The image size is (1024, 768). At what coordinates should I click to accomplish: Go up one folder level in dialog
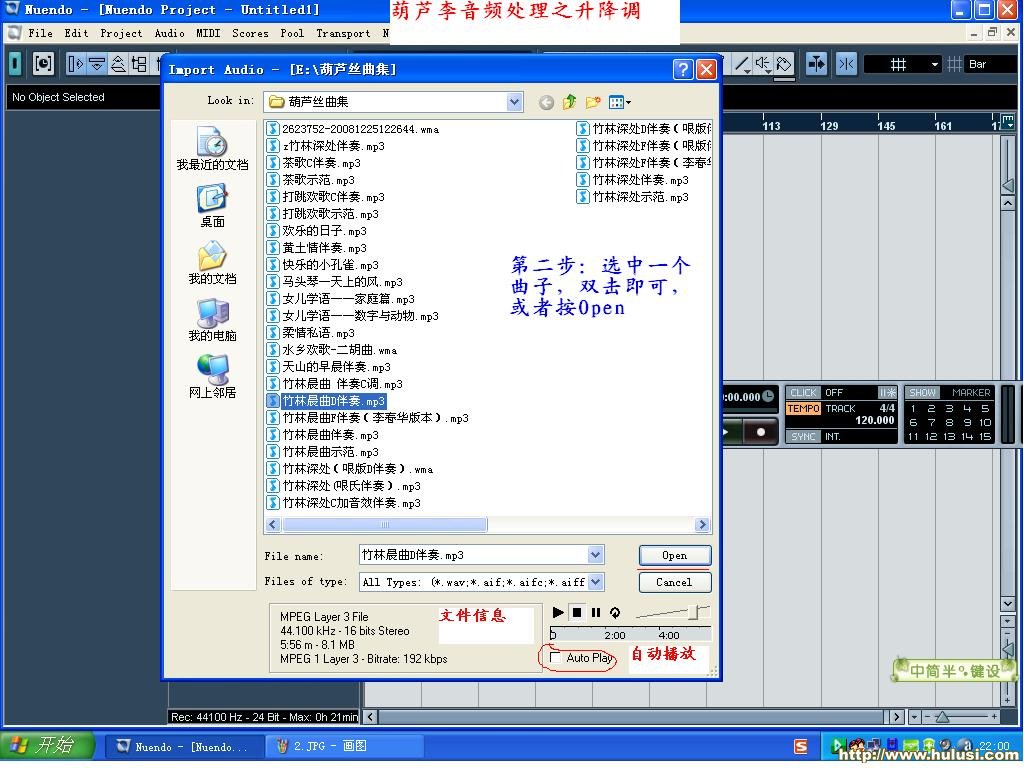click(x=569, y=102)
